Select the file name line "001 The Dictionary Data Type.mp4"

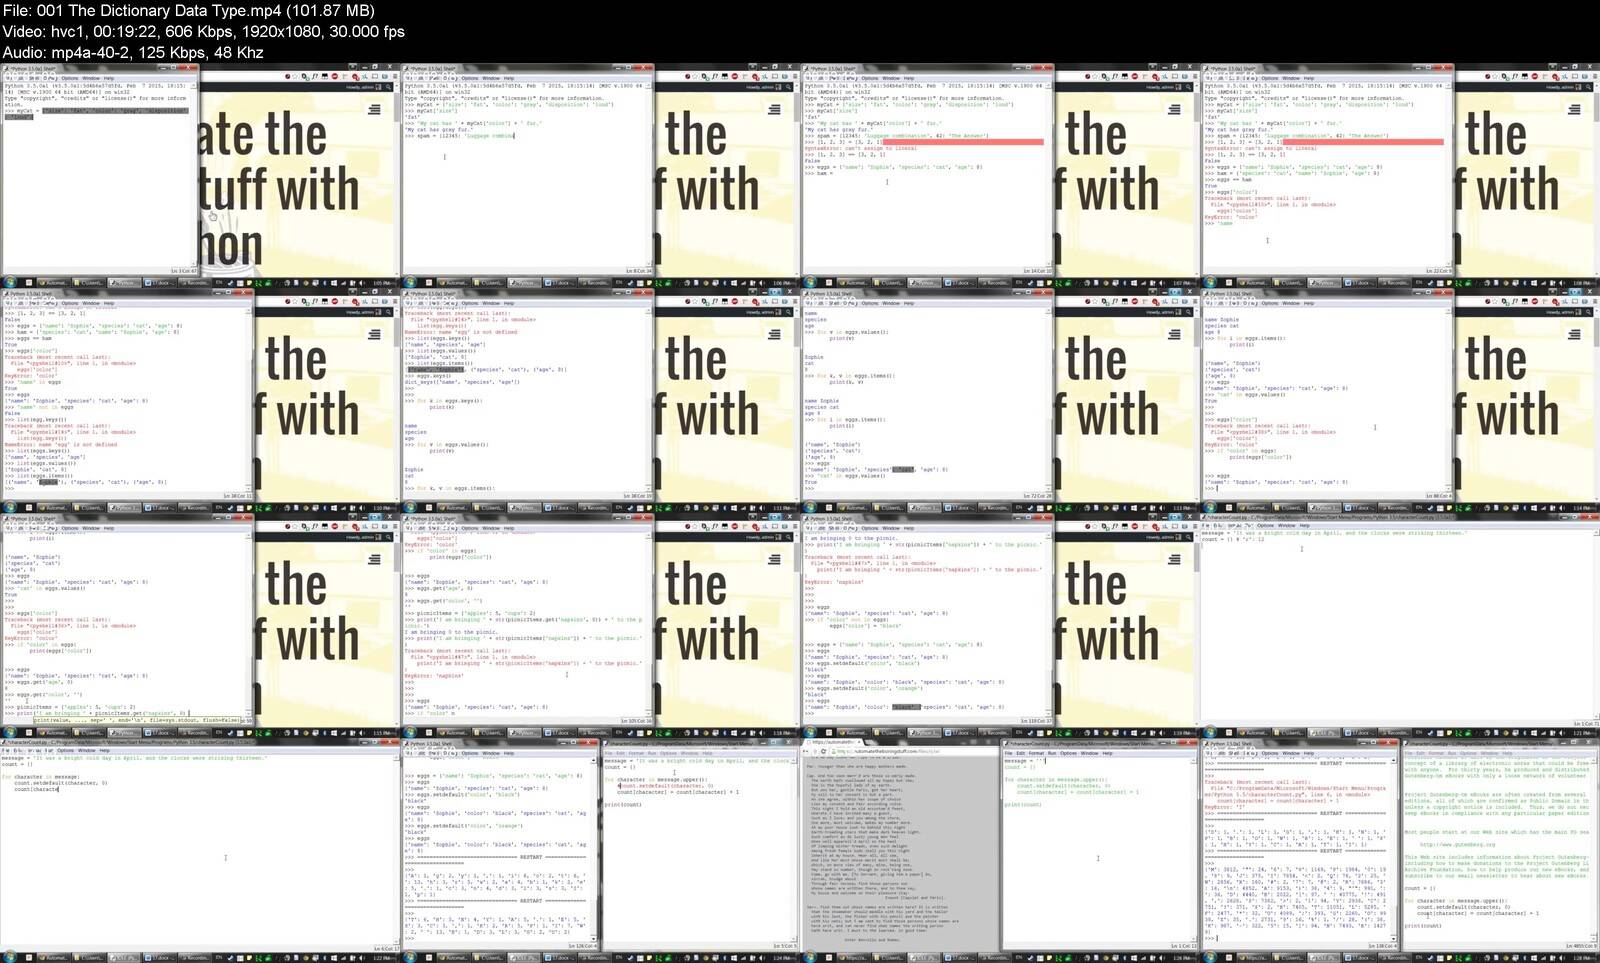point(188,10)
